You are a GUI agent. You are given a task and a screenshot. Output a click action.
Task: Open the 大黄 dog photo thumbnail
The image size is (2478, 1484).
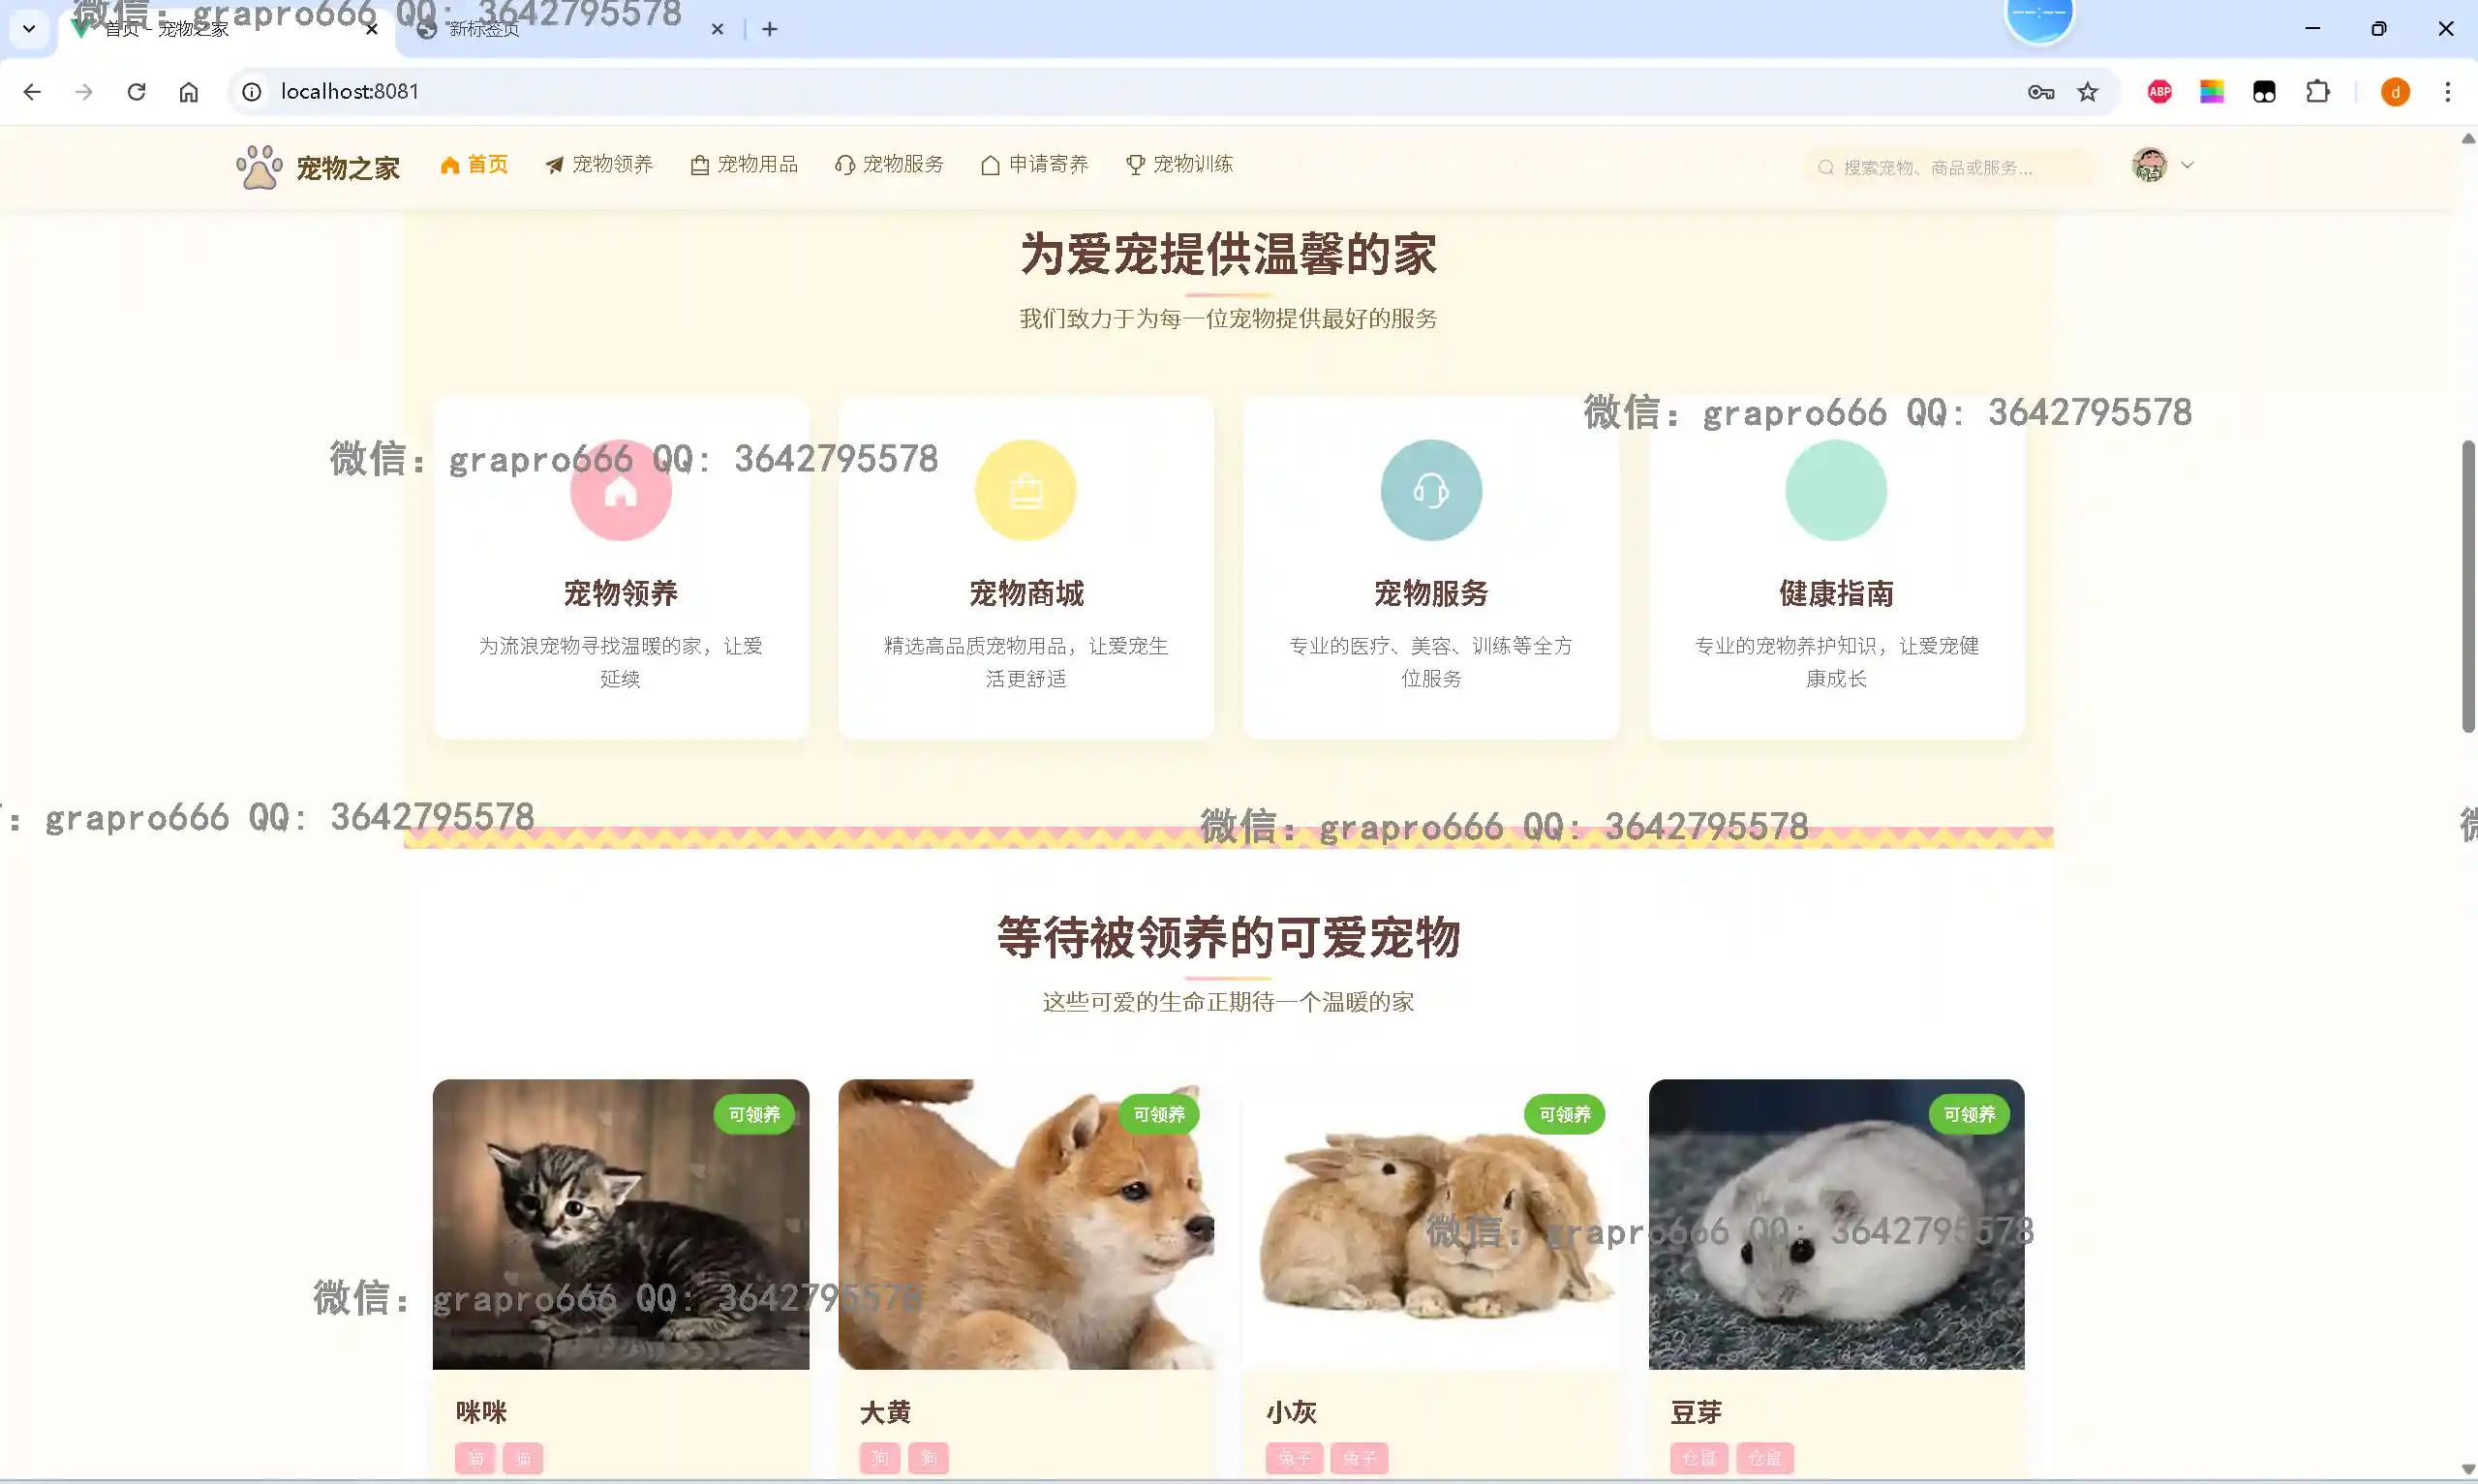1025,1224
